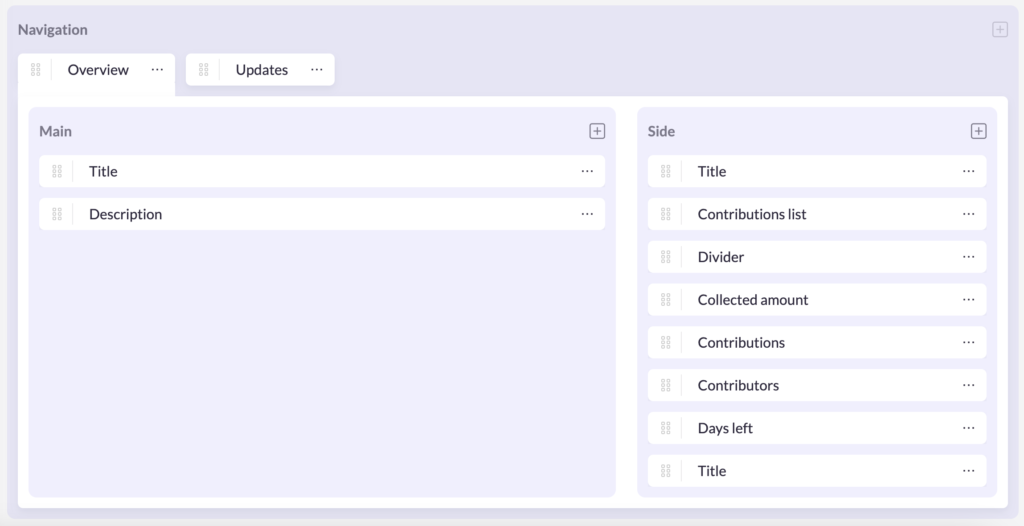Select the Contributions block in Side
Screen dimensions: 1024x526
741,343
